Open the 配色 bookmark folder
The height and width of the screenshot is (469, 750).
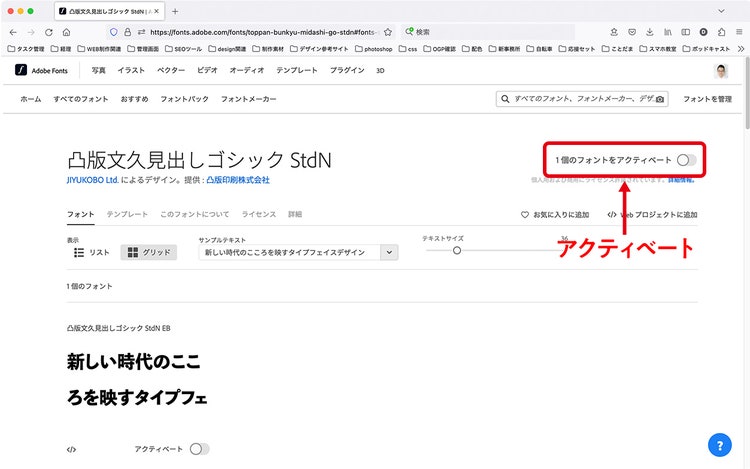pyautogui.click(x=472, y=49)
